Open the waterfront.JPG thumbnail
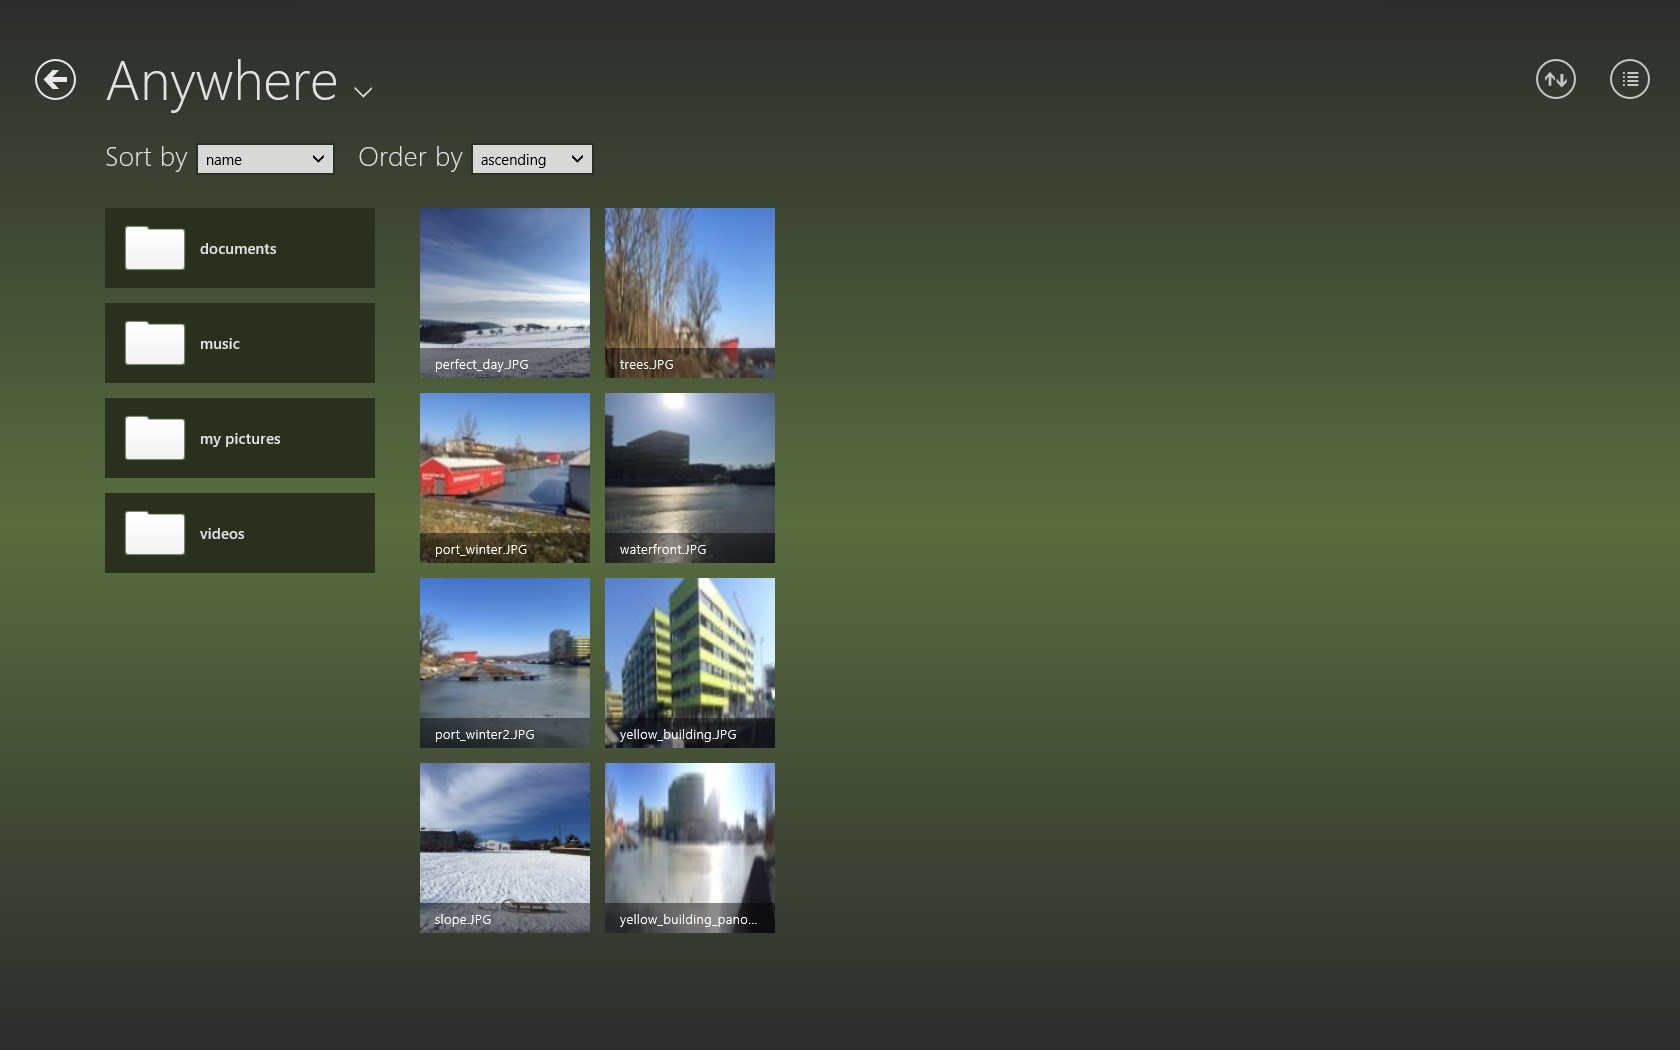 click(690, 477)
